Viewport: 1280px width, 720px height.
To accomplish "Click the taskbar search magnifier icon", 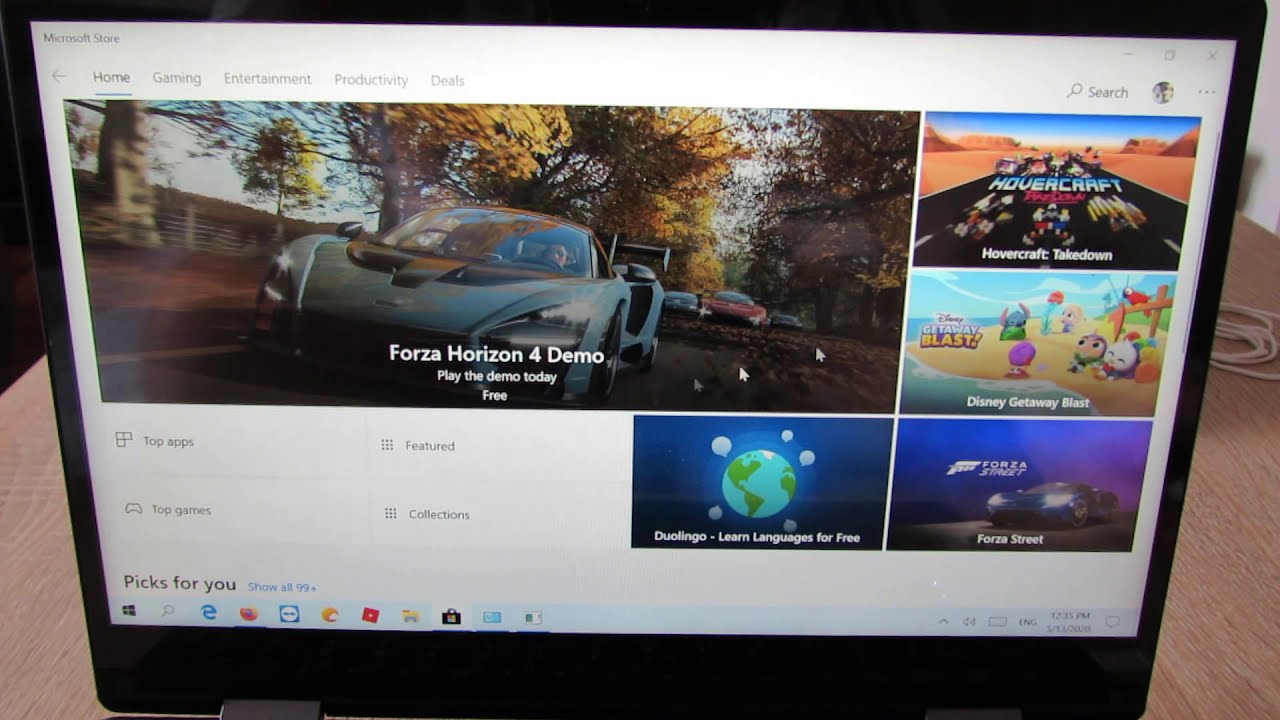I will pyautogui.click(x=168, y=611).
